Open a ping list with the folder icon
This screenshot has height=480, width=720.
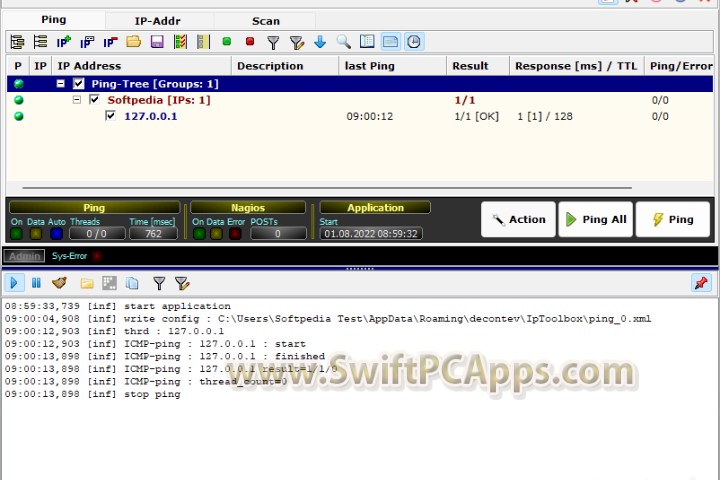point(134,42)
